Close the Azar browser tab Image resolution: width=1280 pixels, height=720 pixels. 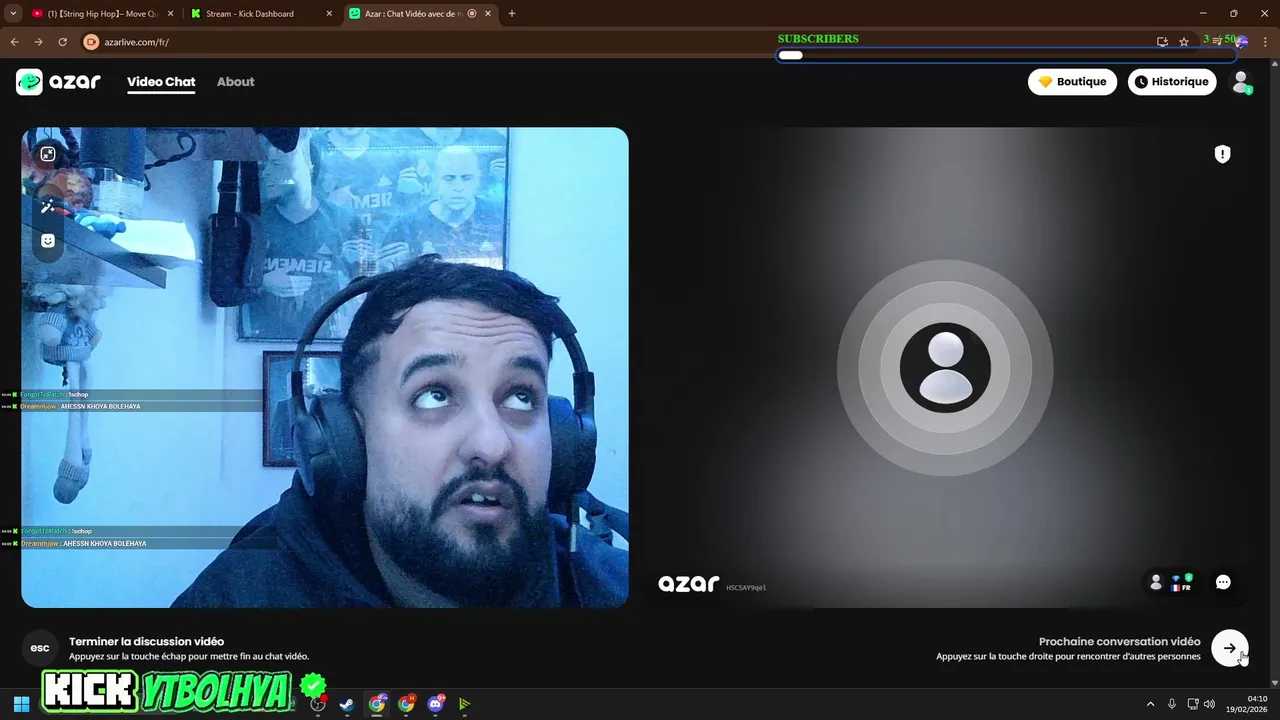coord(488,14)
